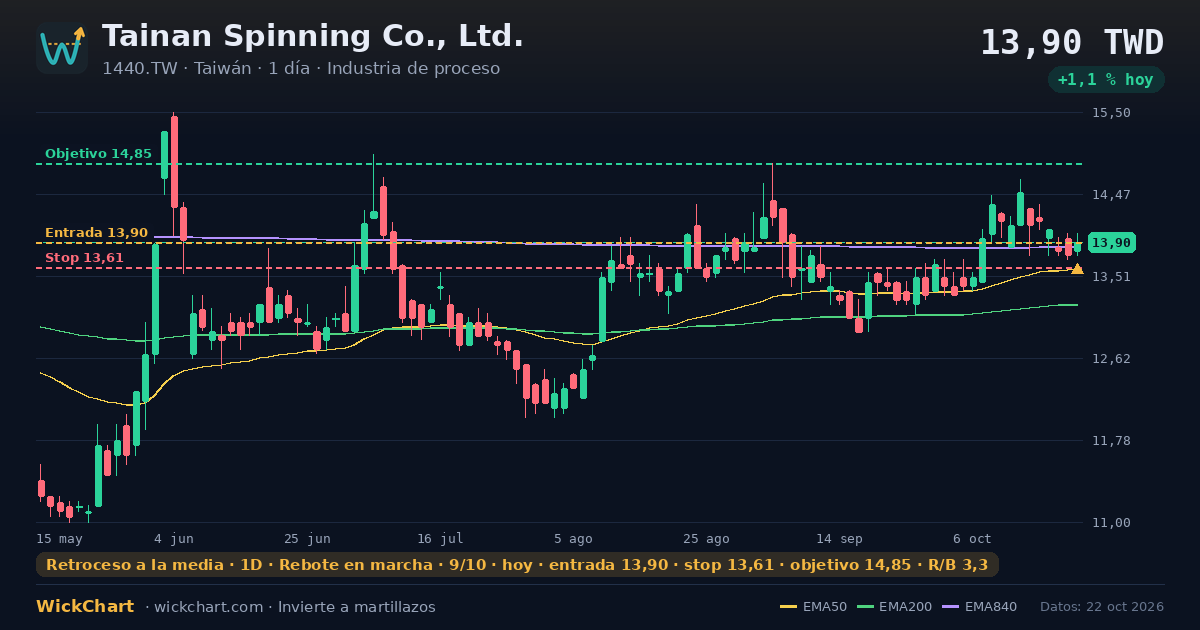The width and height of the screenshot is (1200, 630).
Task: Click the Retroceso a la media signal banner
Action: click(517, 565)
